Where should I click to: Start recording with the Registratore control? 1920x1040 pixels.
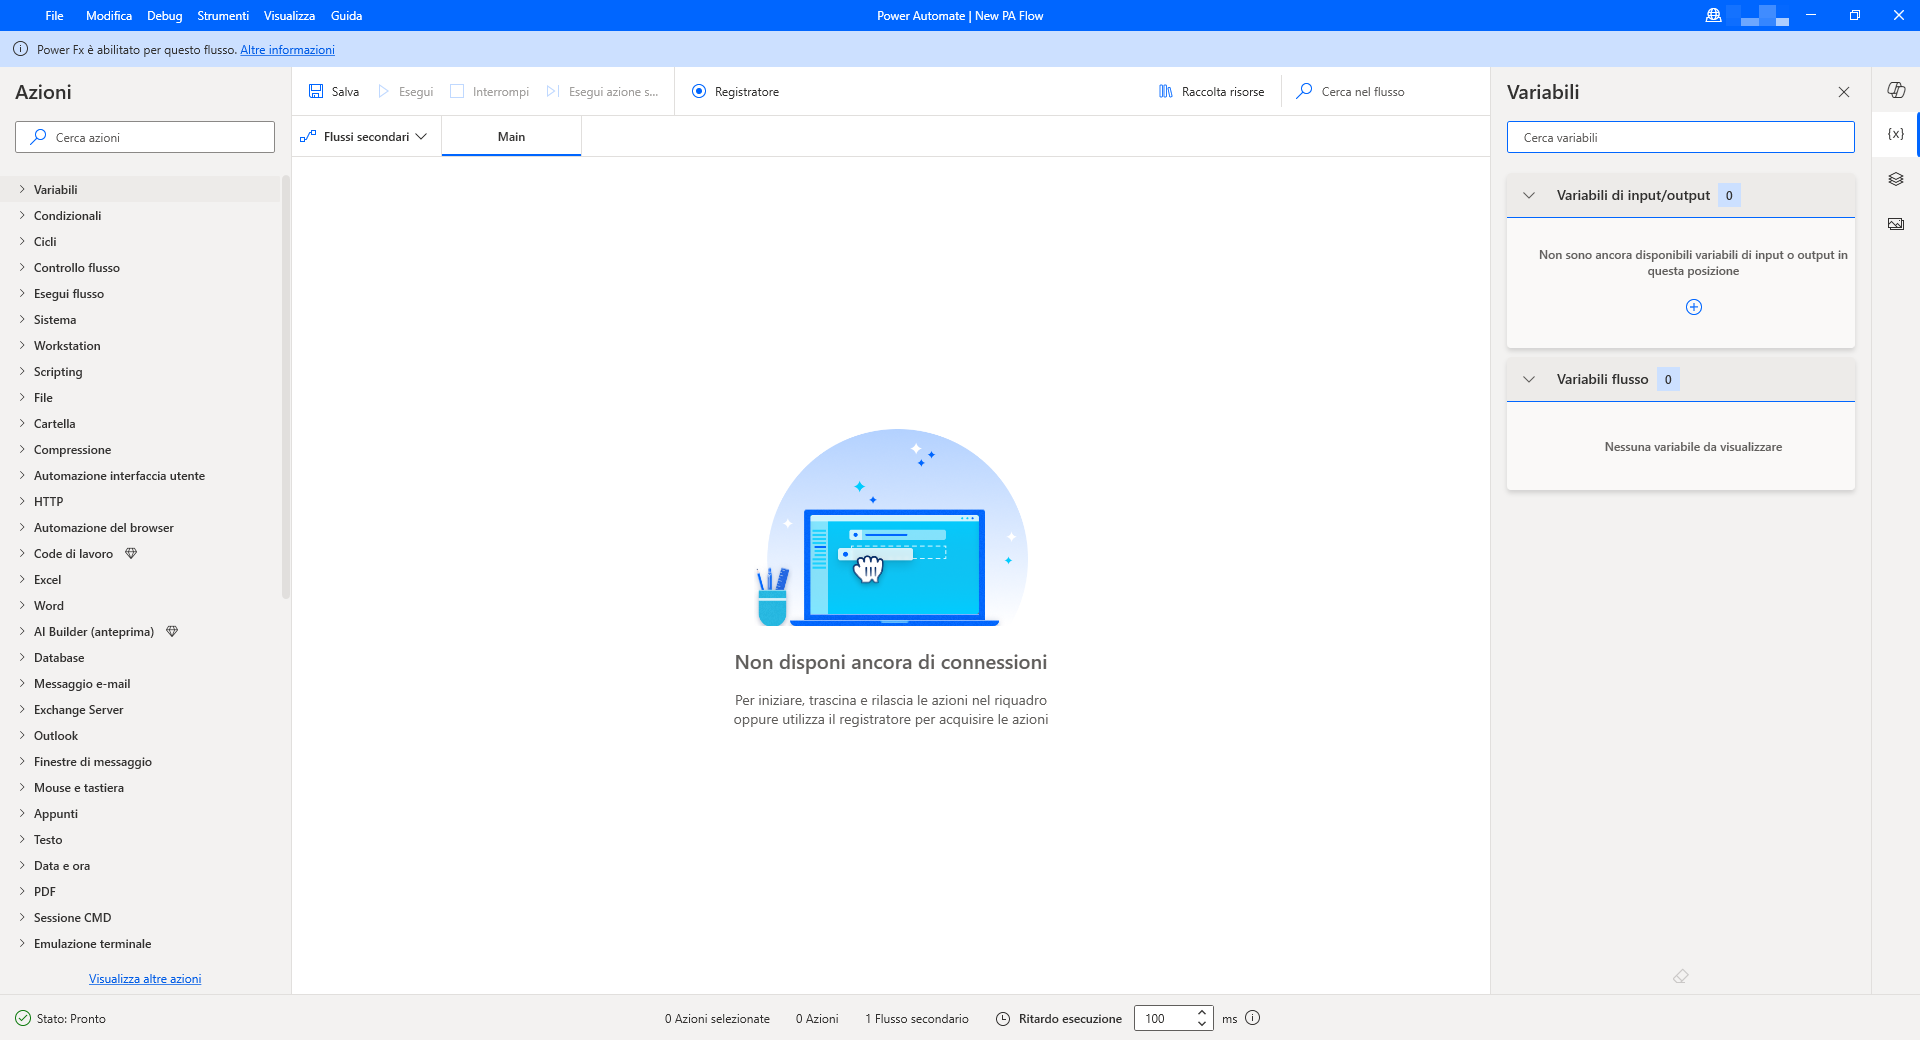[x=736, y=91]
